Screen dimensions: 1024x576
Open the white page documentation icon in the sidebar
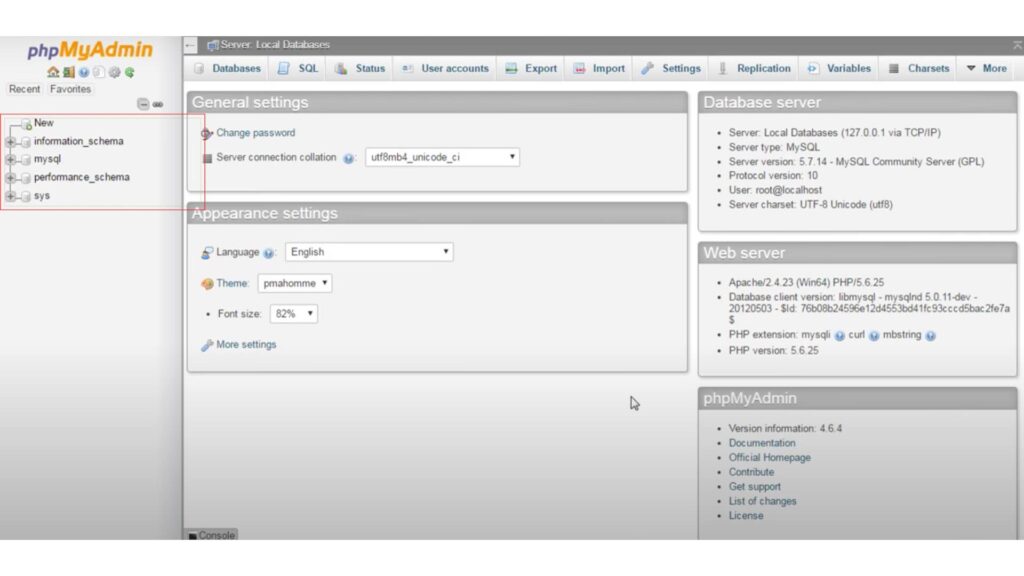click(x=99, y=72)
